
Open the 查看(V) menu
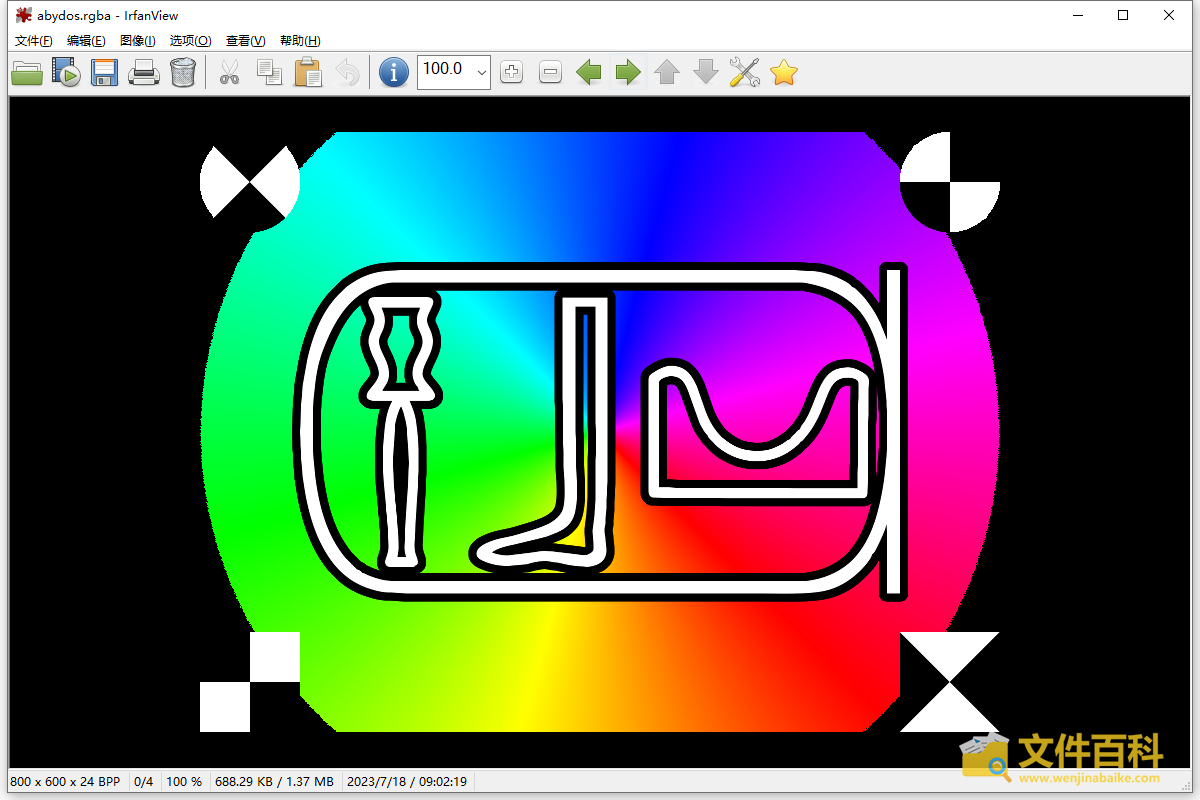[245, 41]
